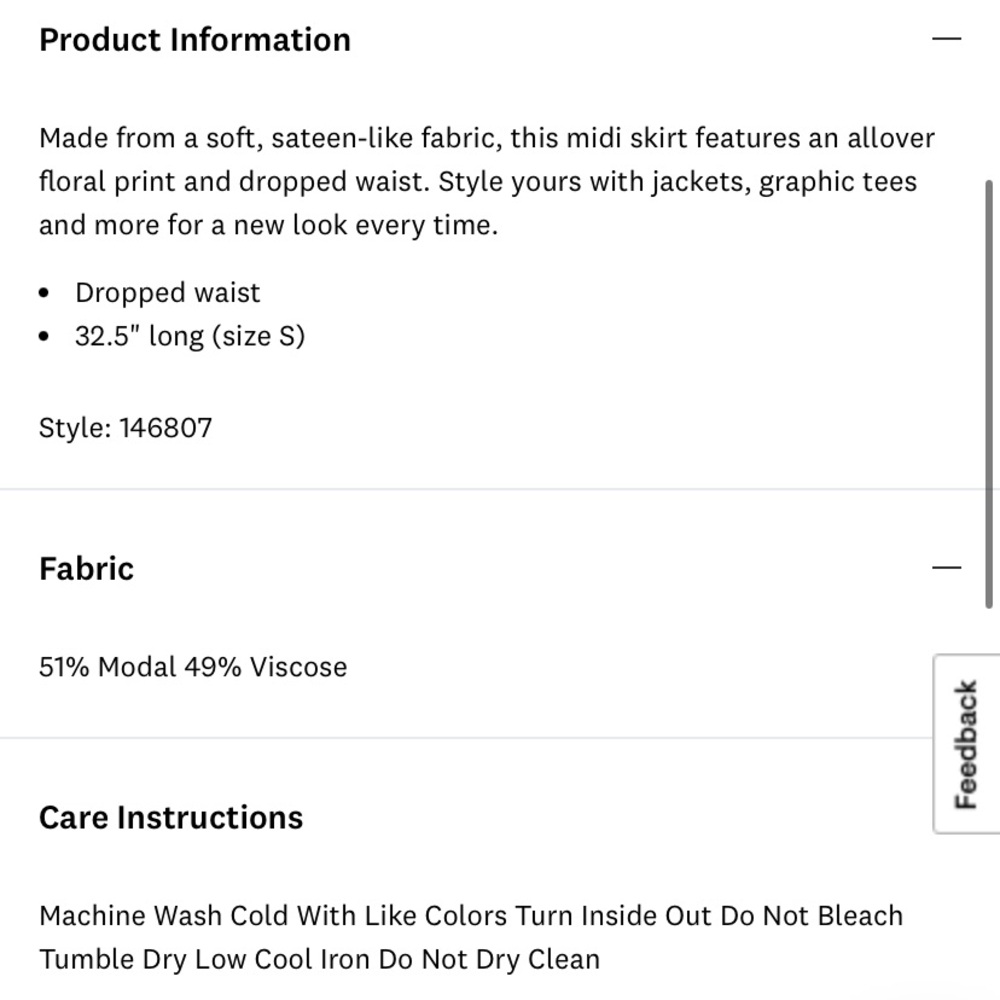Click the 51% Modal 49% Viscose text
Viewport: 1000px width, 1000px height.
point(193,667)
